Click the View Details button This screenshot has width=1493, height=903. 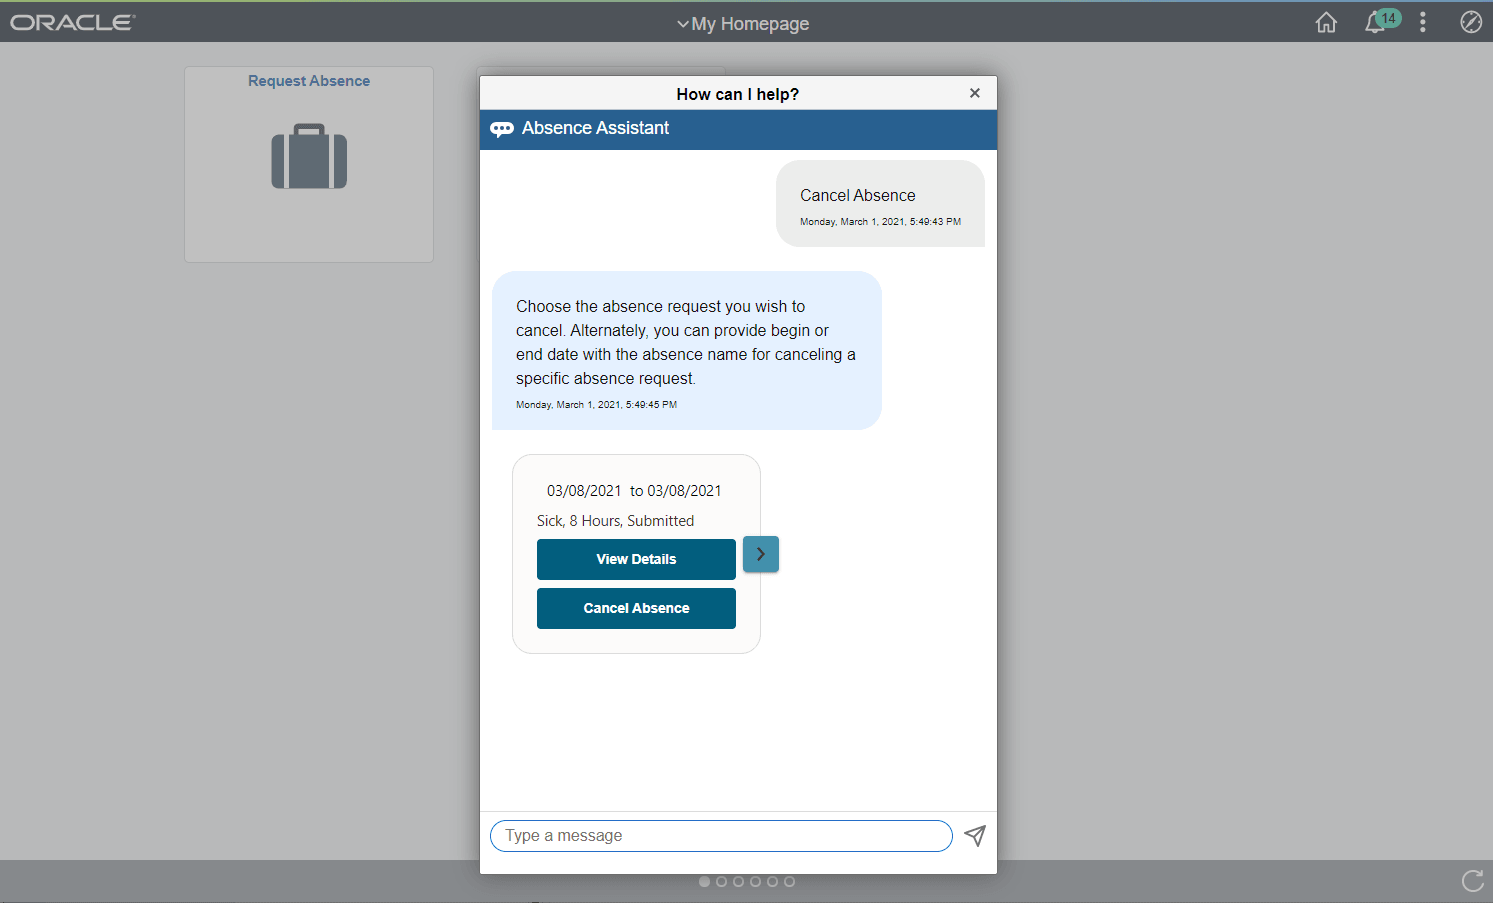pos(636,559)
